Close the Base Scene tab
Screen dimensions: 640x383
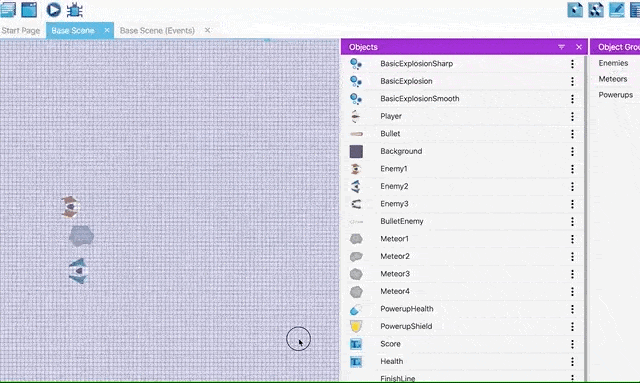[x=107, y=30]
